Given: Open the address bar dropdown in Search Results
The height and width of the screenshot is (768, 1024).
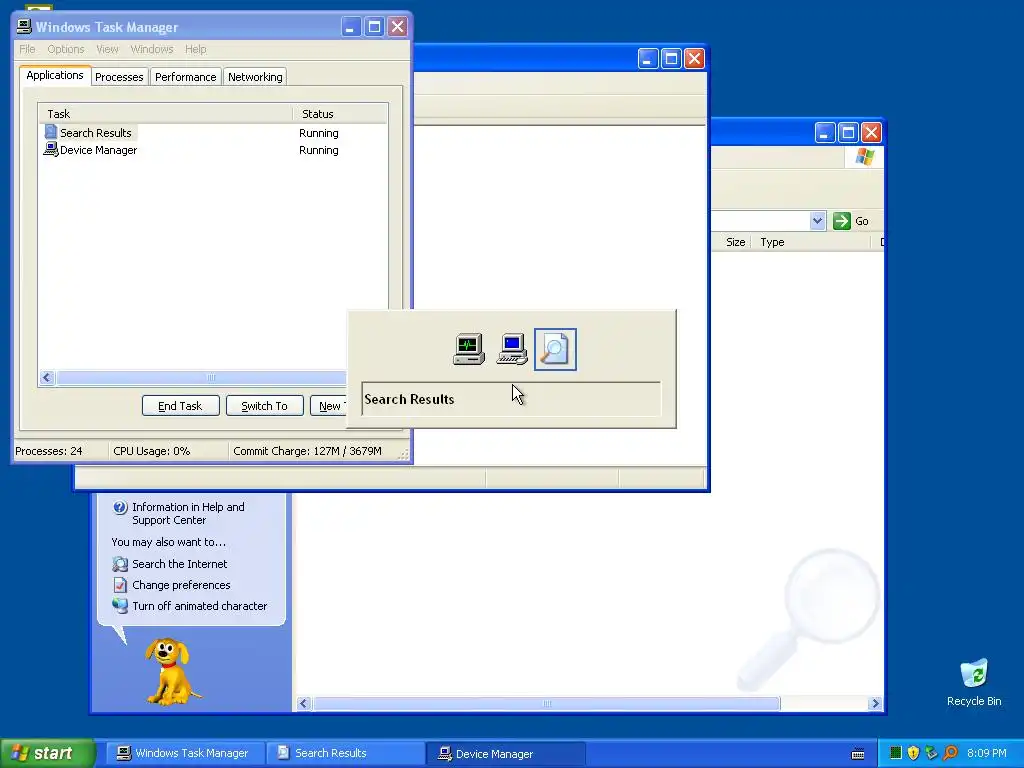Looking at the screenshot, I should pos(817,221).
